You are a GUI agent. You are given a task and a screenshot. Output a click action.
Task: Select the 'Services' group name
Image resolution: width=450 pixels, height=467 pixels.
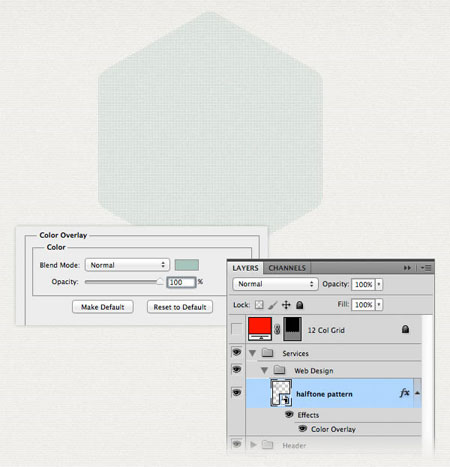(x=295, y=353)
